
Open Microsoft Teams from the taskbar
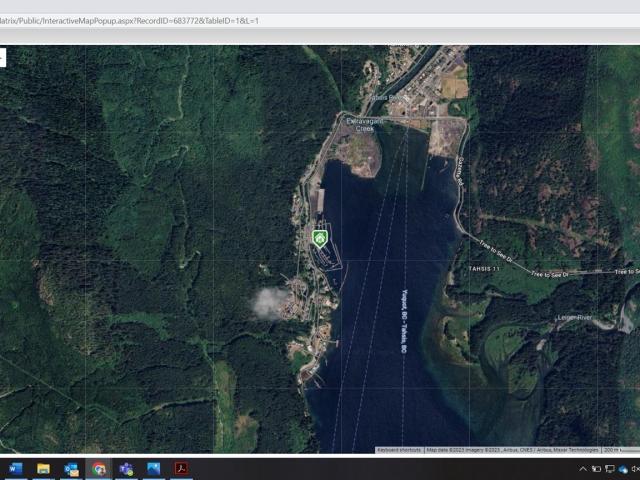[x=126, y=468]
